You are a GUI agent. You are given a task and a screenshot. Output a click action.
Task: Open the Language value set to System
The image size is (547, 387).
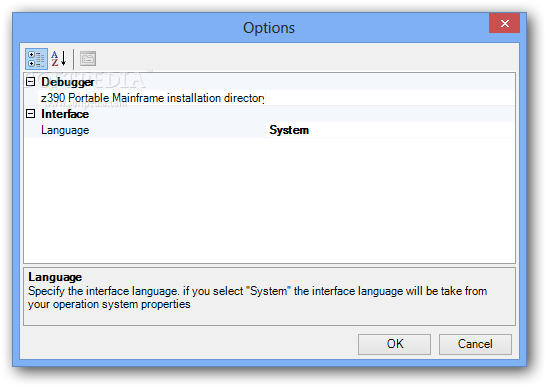pyautogui.click(x=390, y=130)
